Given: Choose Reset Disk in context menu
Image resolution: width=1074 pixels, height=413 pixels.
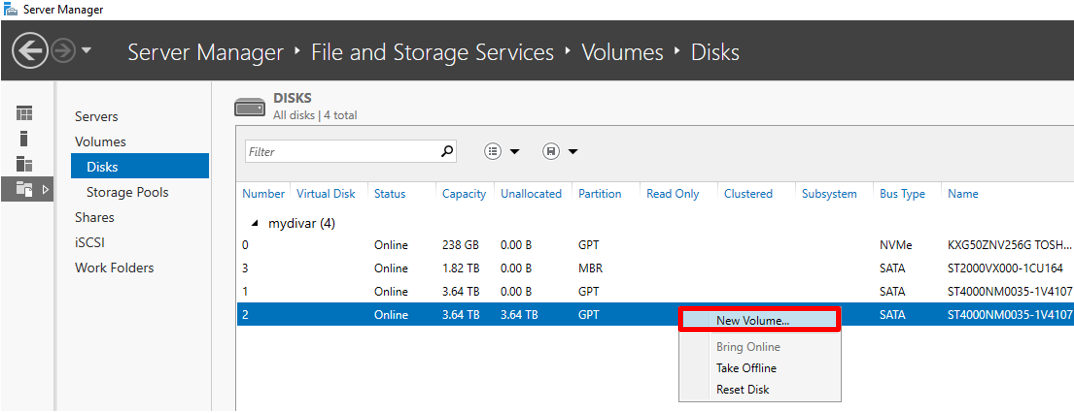Looking at the screenshot, I should [742, 389].
